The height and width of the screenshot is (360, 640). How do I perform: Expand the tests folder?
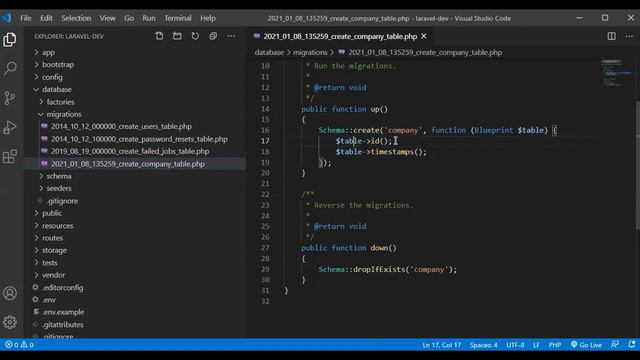click(x=135, y=262)
